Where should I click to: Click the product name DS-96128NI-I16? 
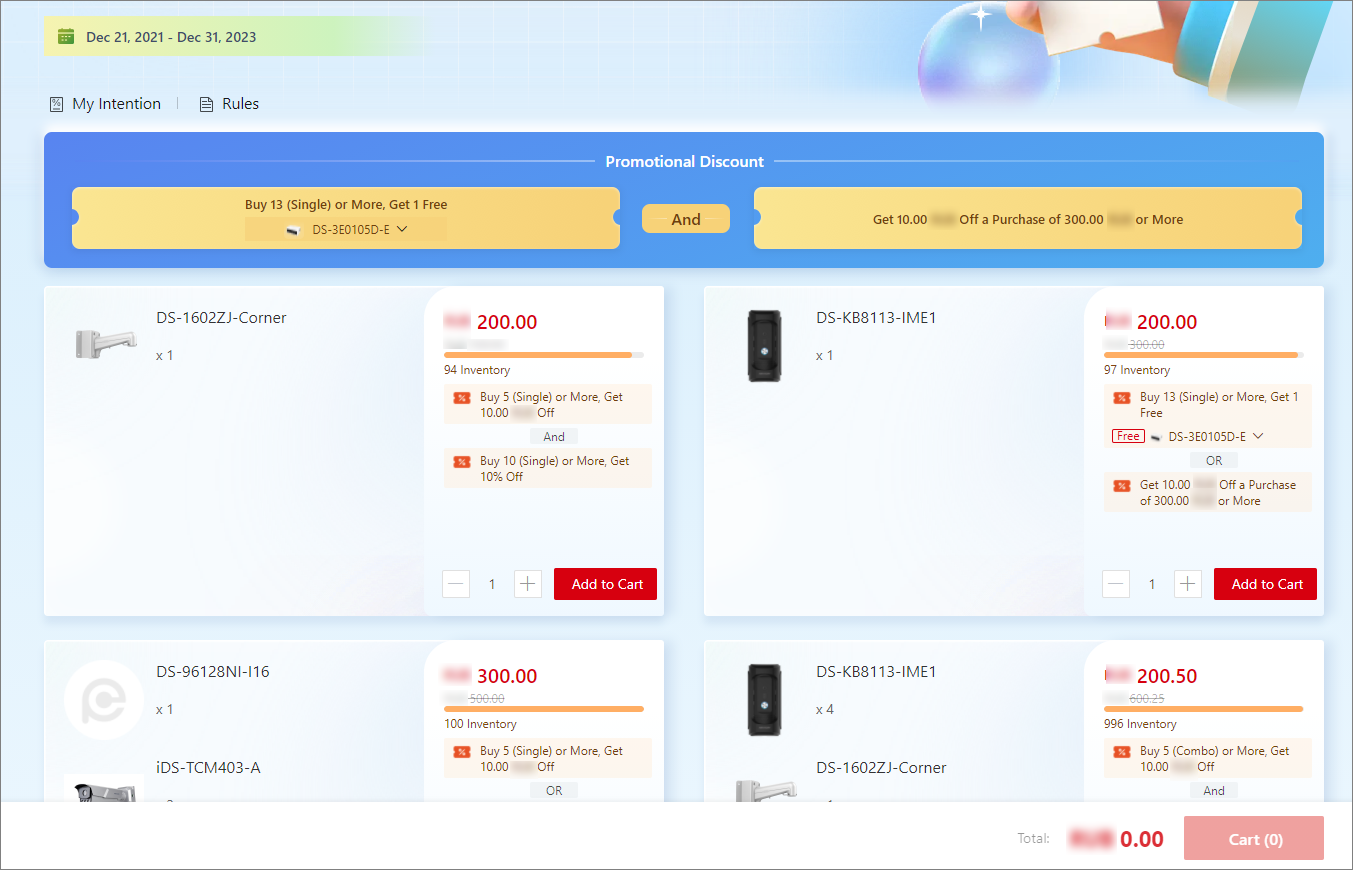(213, 672)
